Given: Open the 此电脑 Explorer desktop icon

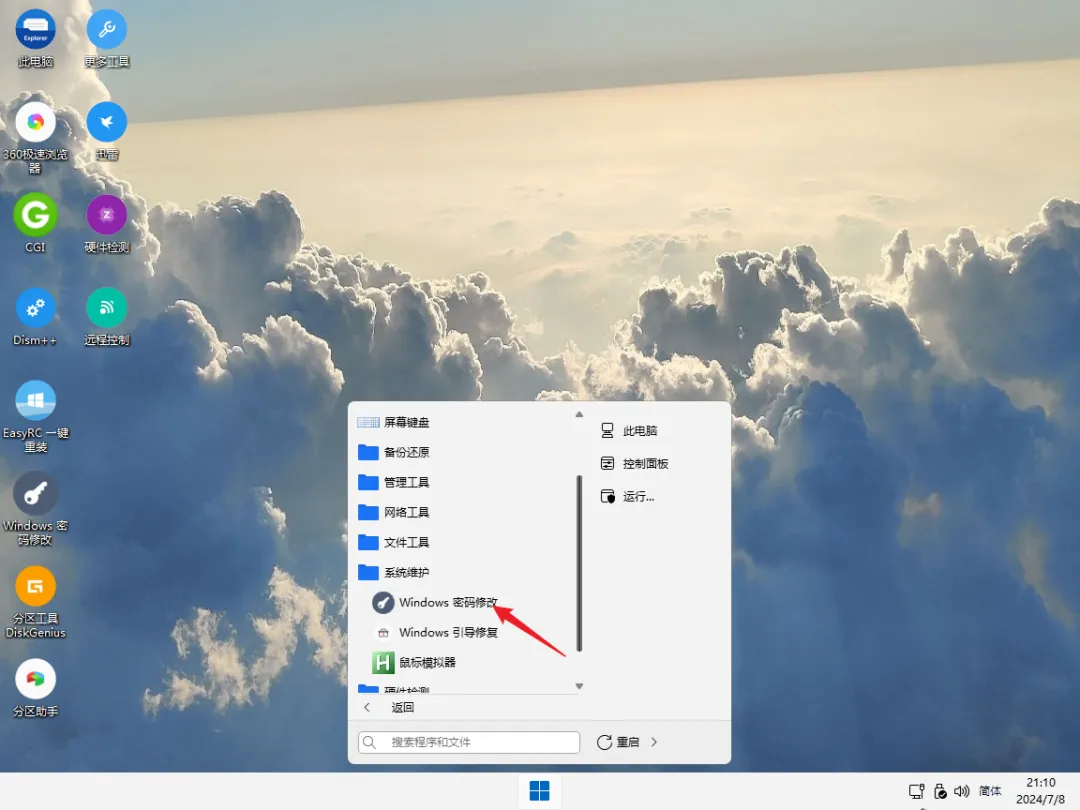Looking at the screenshot, I should 35,39.
